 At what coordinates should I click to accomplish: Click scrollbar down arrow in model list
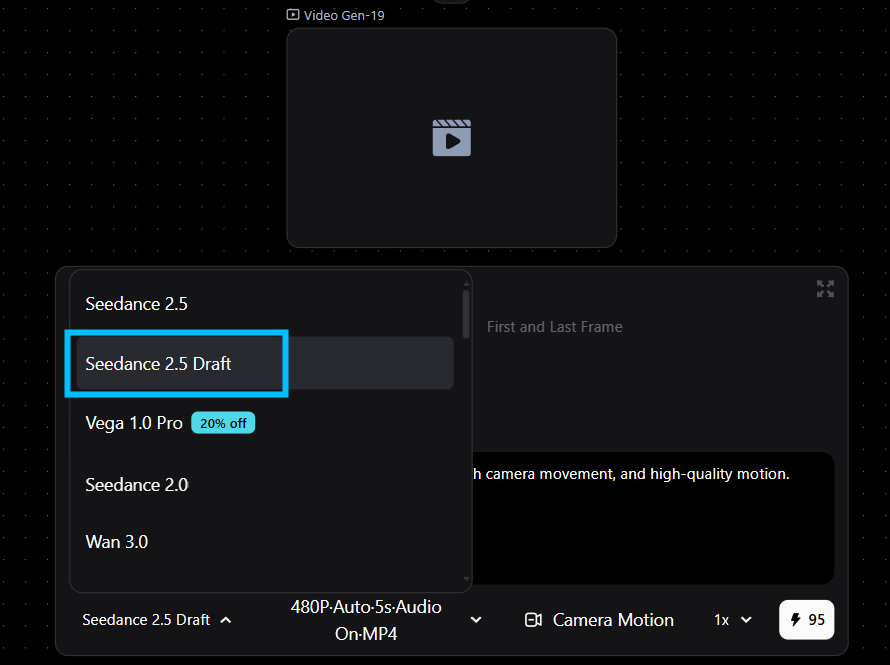coord(467,579)
